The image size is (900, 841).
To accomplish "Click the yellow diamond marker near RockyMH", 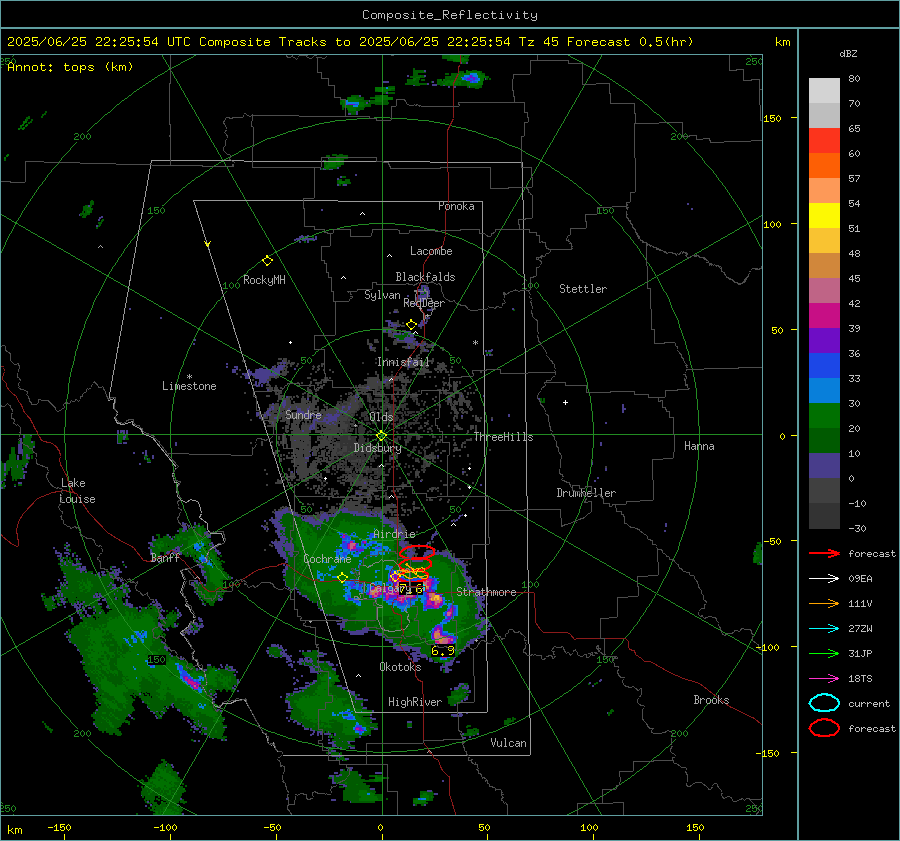I will (x=267, y=261).
